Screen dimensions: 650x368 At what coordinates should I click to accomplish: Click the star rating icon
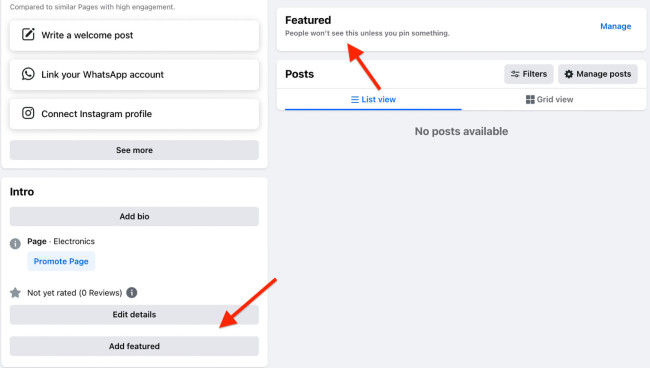pos(15,293)
